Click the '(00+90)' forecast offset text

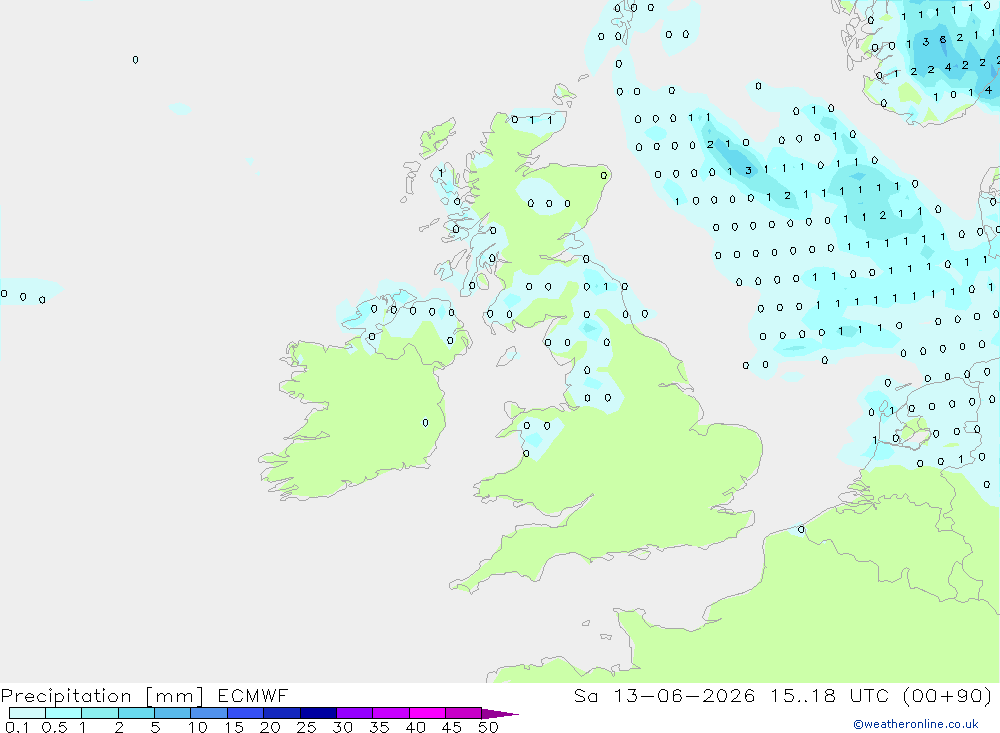(x=947, y=696)
